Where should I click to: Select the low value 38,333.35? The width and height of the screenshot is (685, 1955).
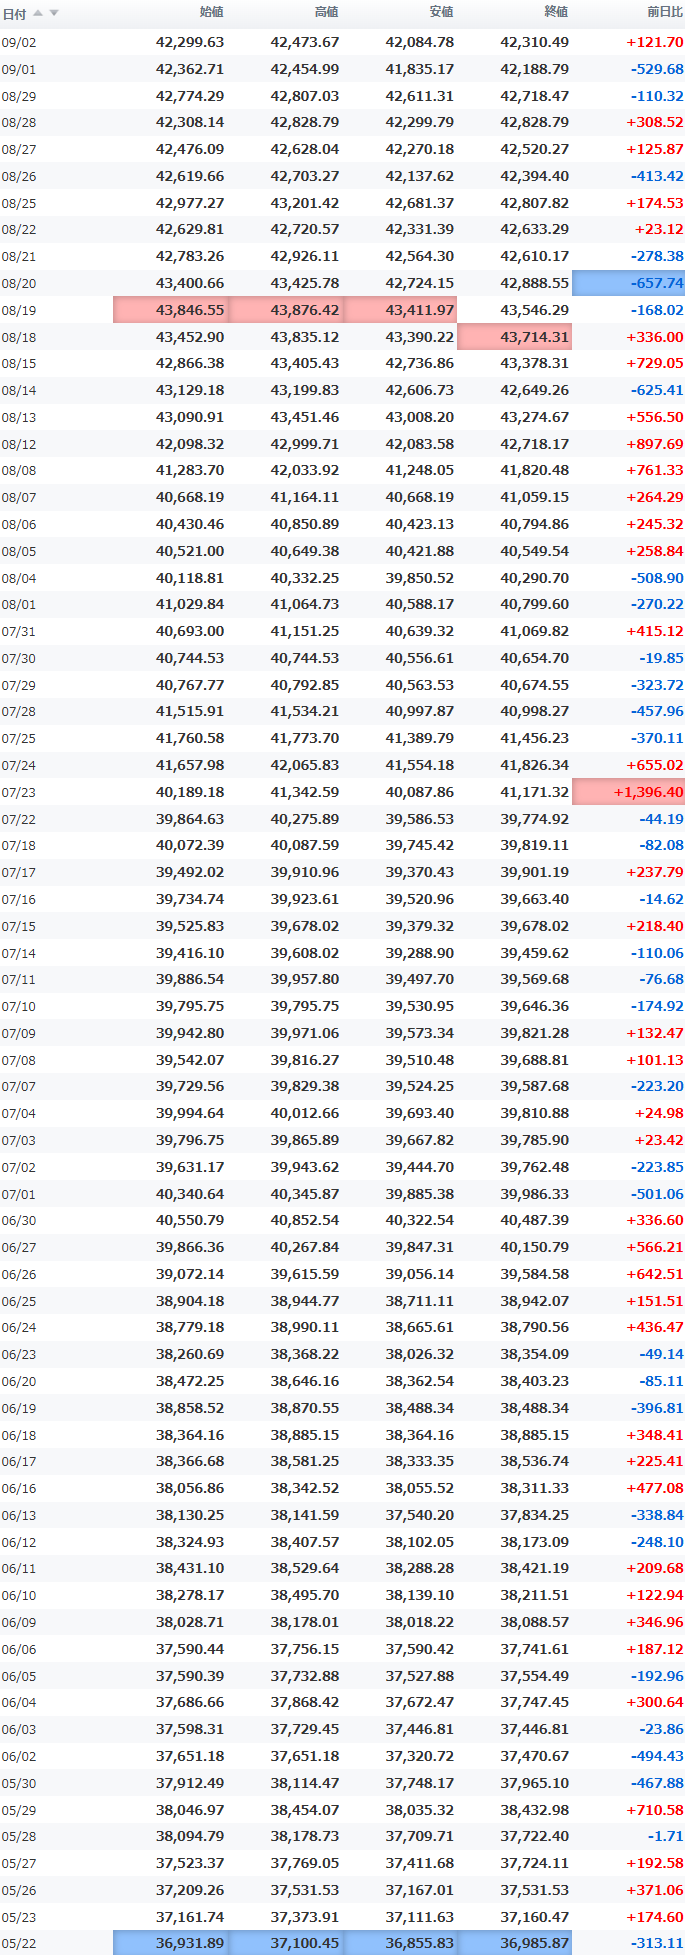click(420, 1461)
